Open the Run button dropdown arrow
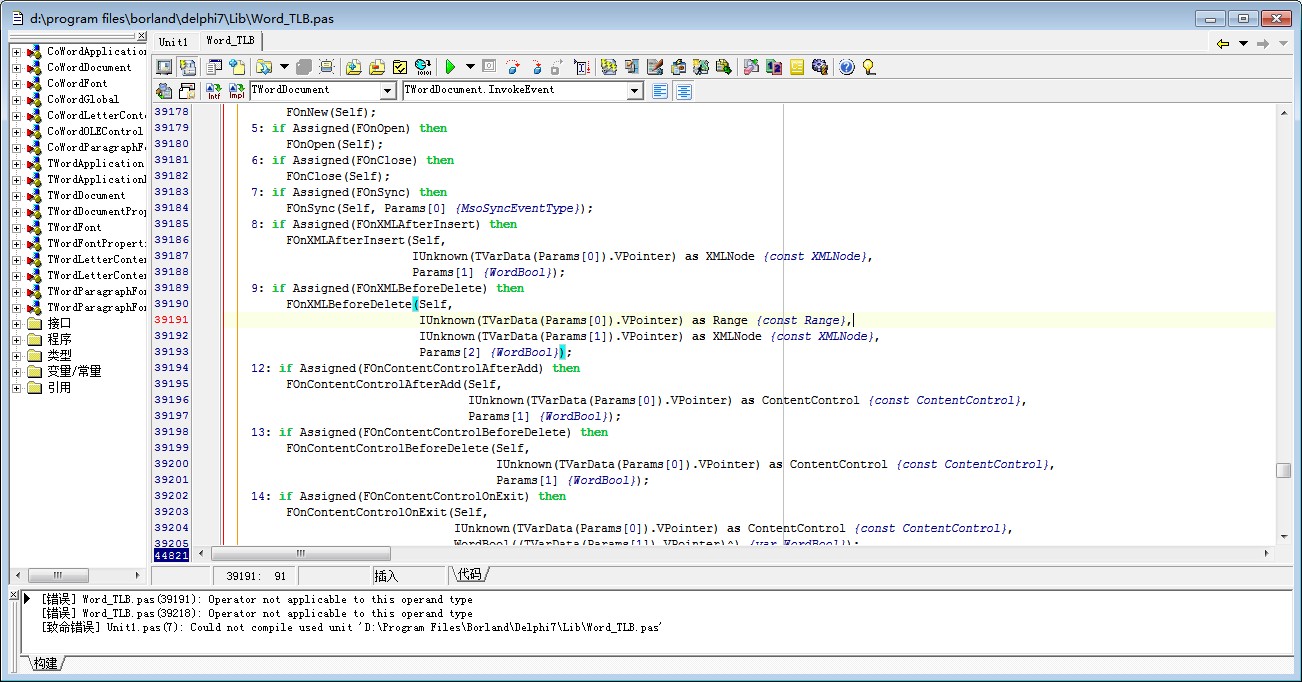The width and height of the screenshot is (1302, 682). click(470, 67)
